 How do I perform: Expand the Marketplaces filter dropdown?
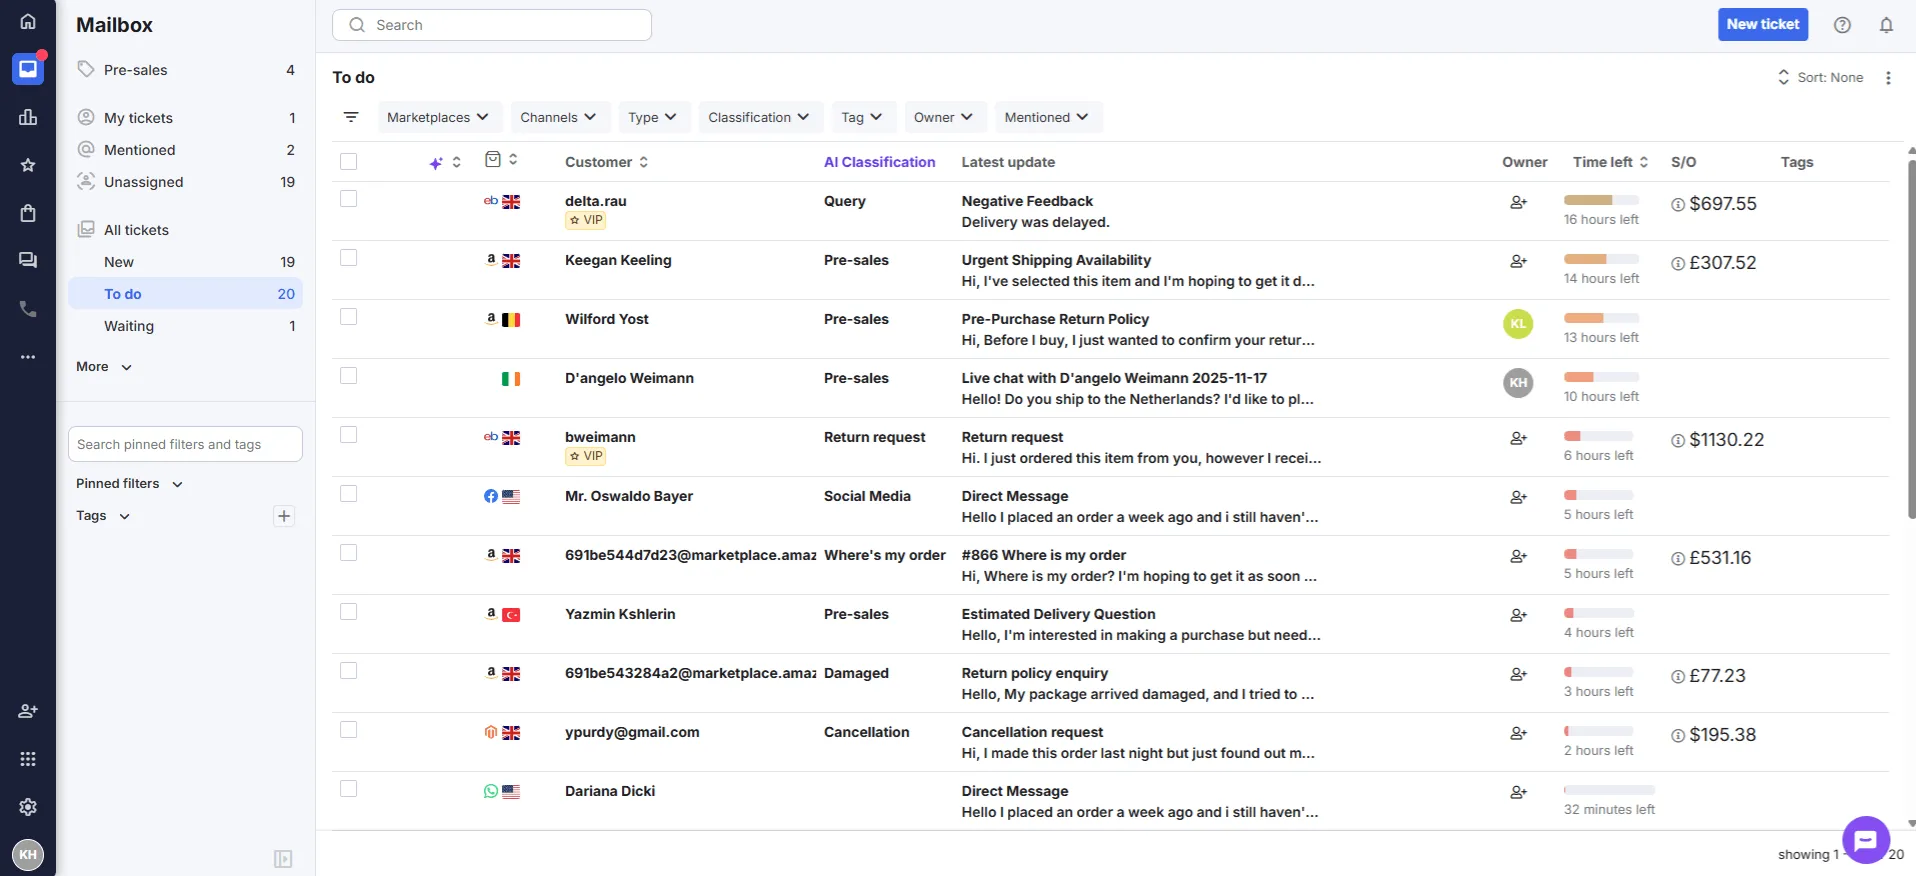pos(438,117)
